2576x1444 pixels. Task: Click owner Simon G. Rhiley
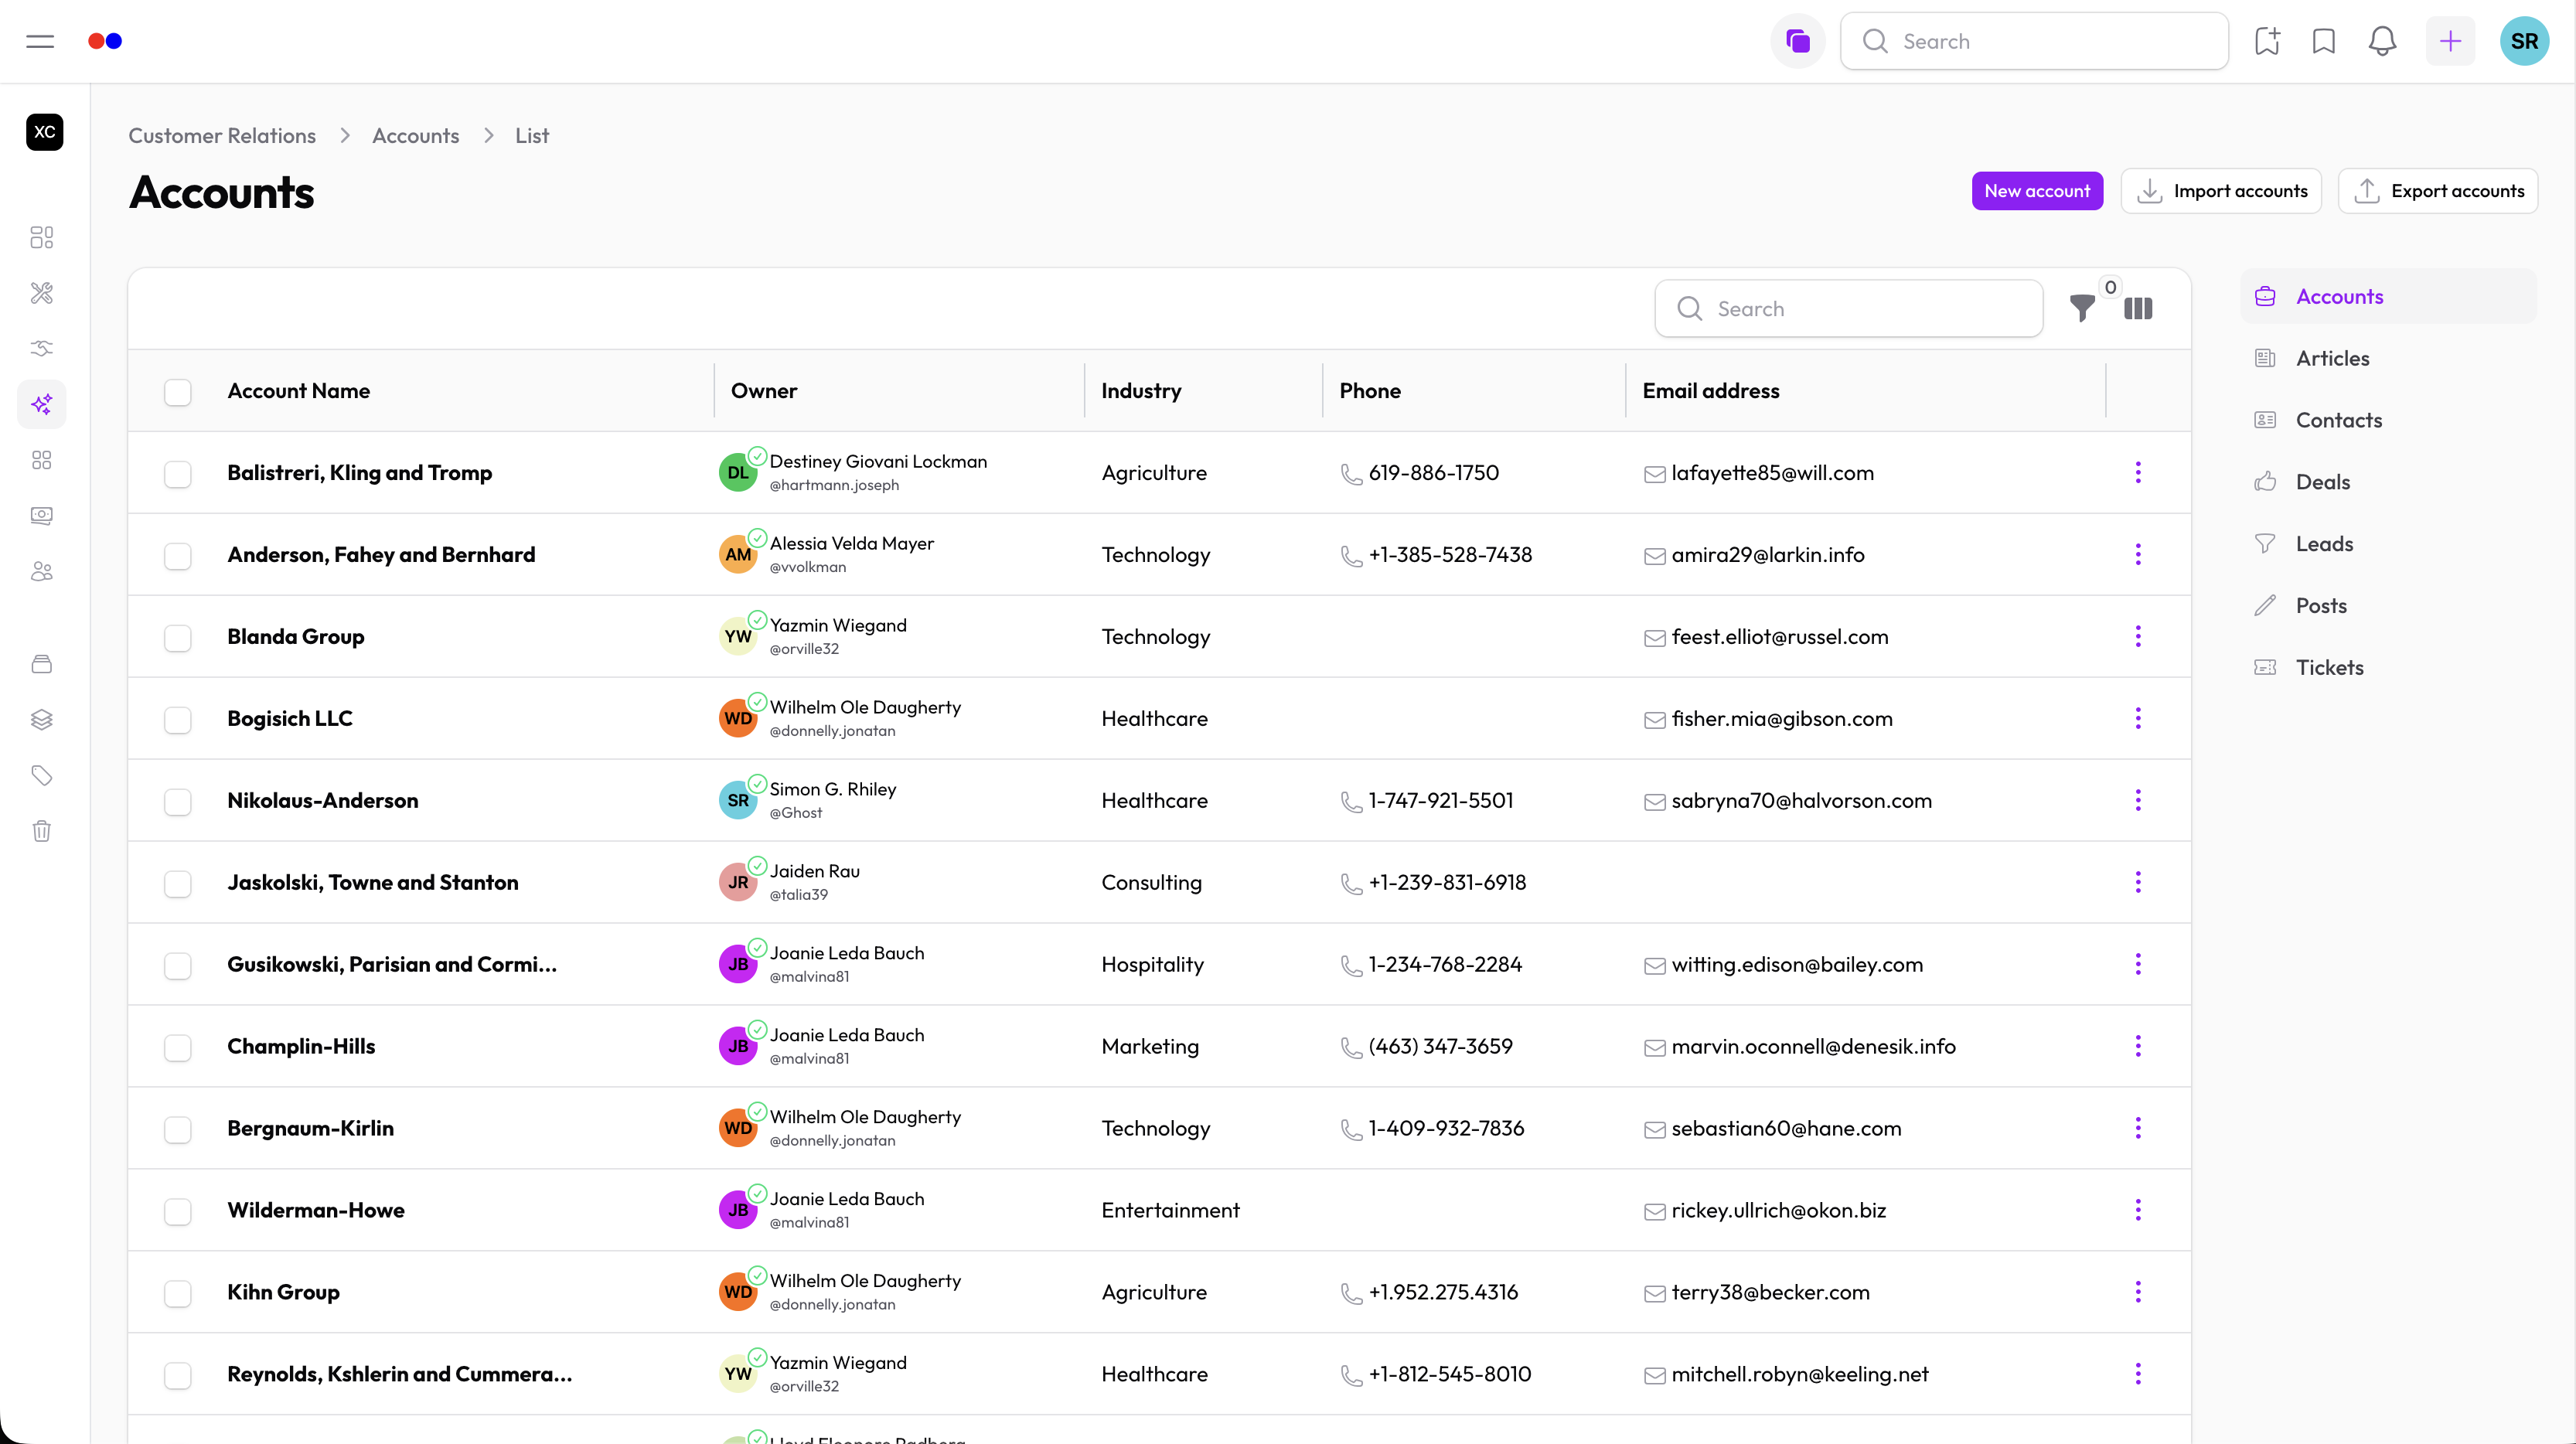coord(832,789)
